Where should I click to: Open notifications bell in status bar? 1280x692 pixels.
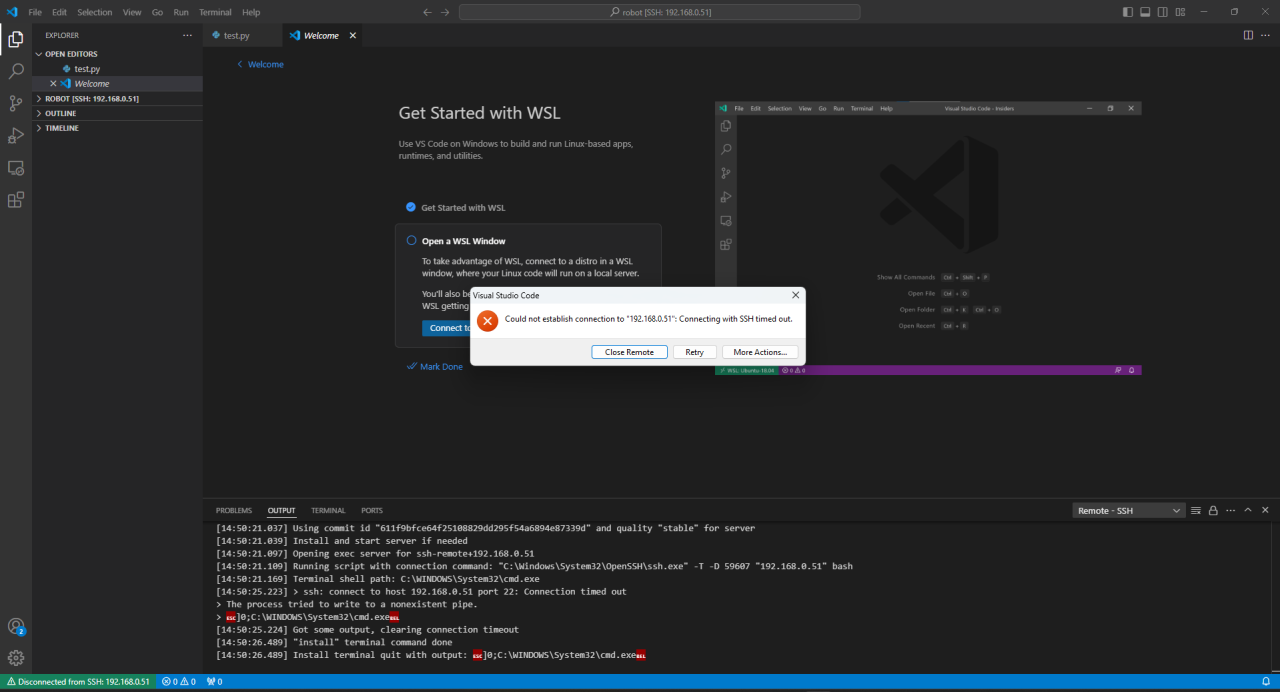click(x=1266, y=681)
